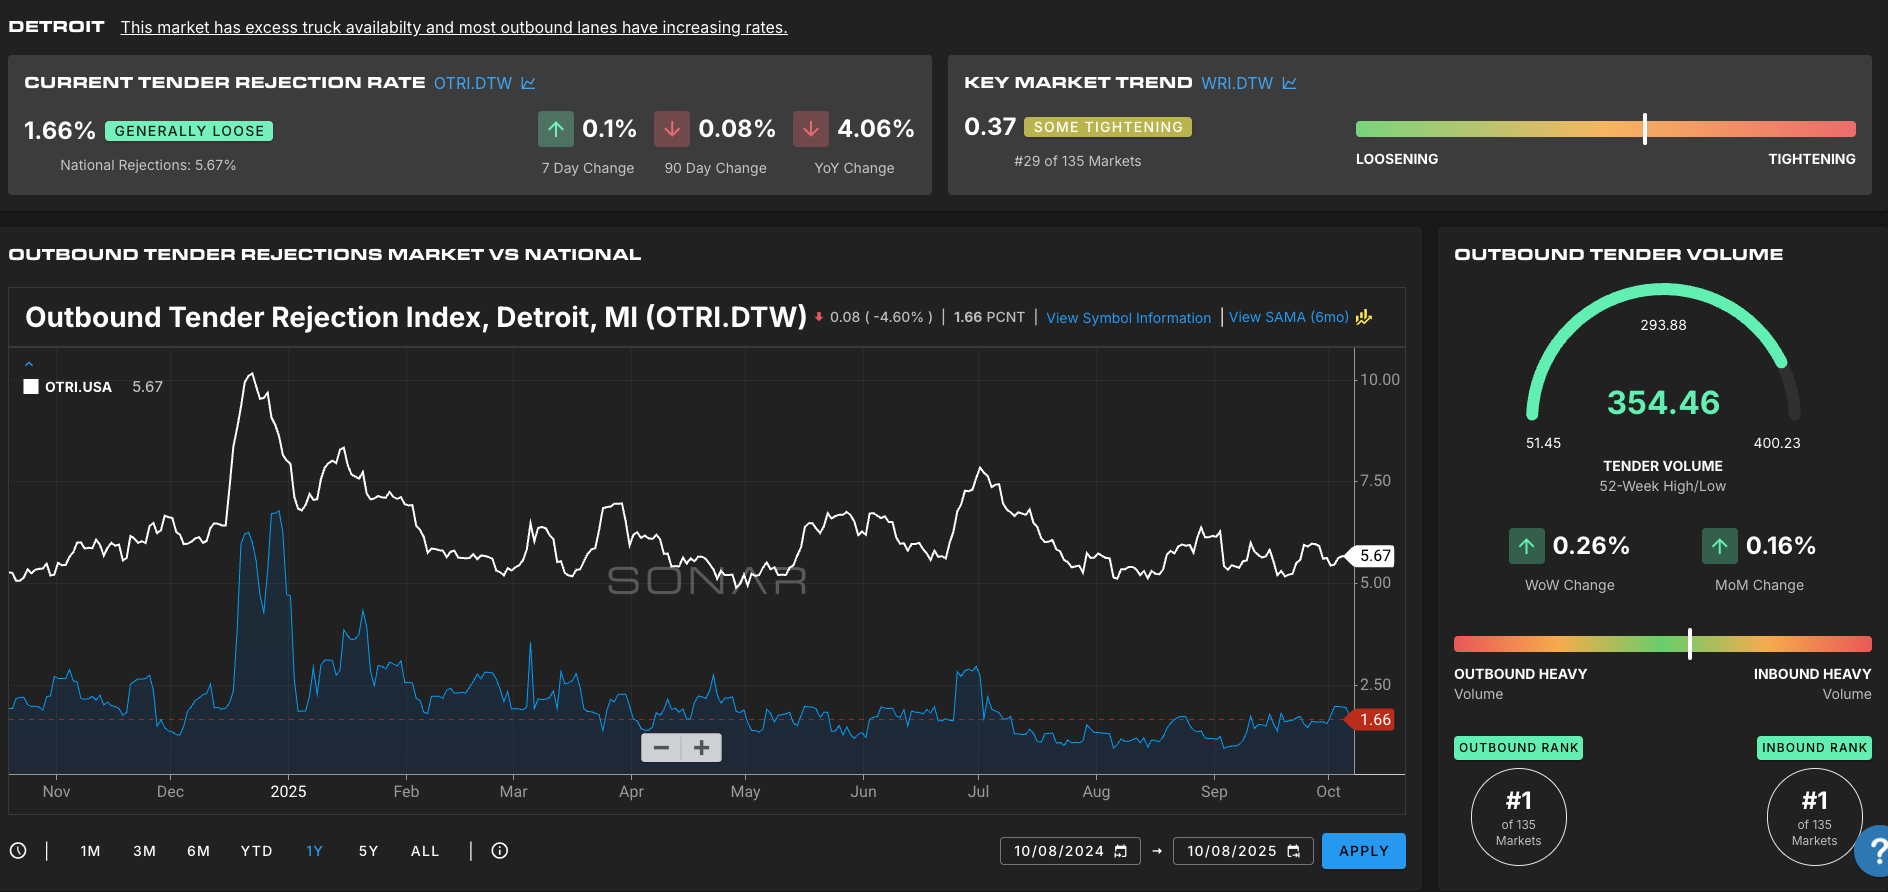1888x892 pixels.
Task: Switch to the YTD time range
Action: (256, 851)
